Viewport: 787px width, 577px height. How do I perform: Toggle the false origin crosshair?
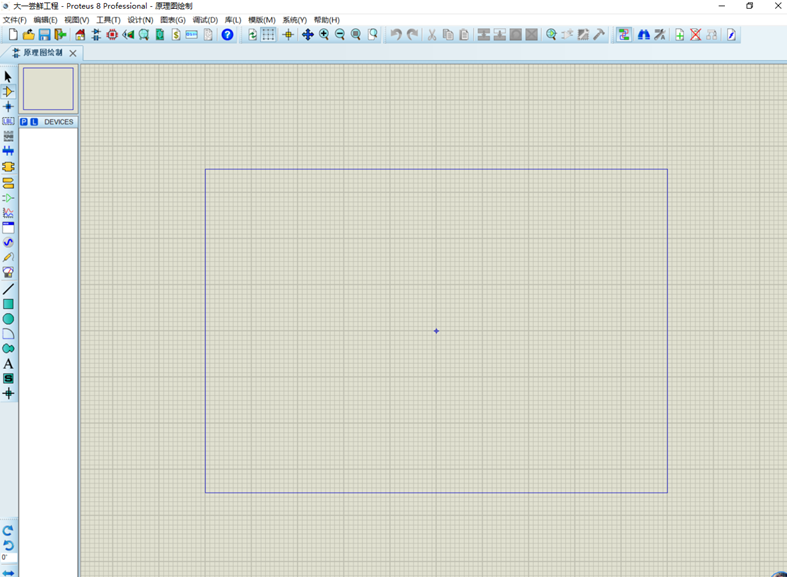(288, 35)
